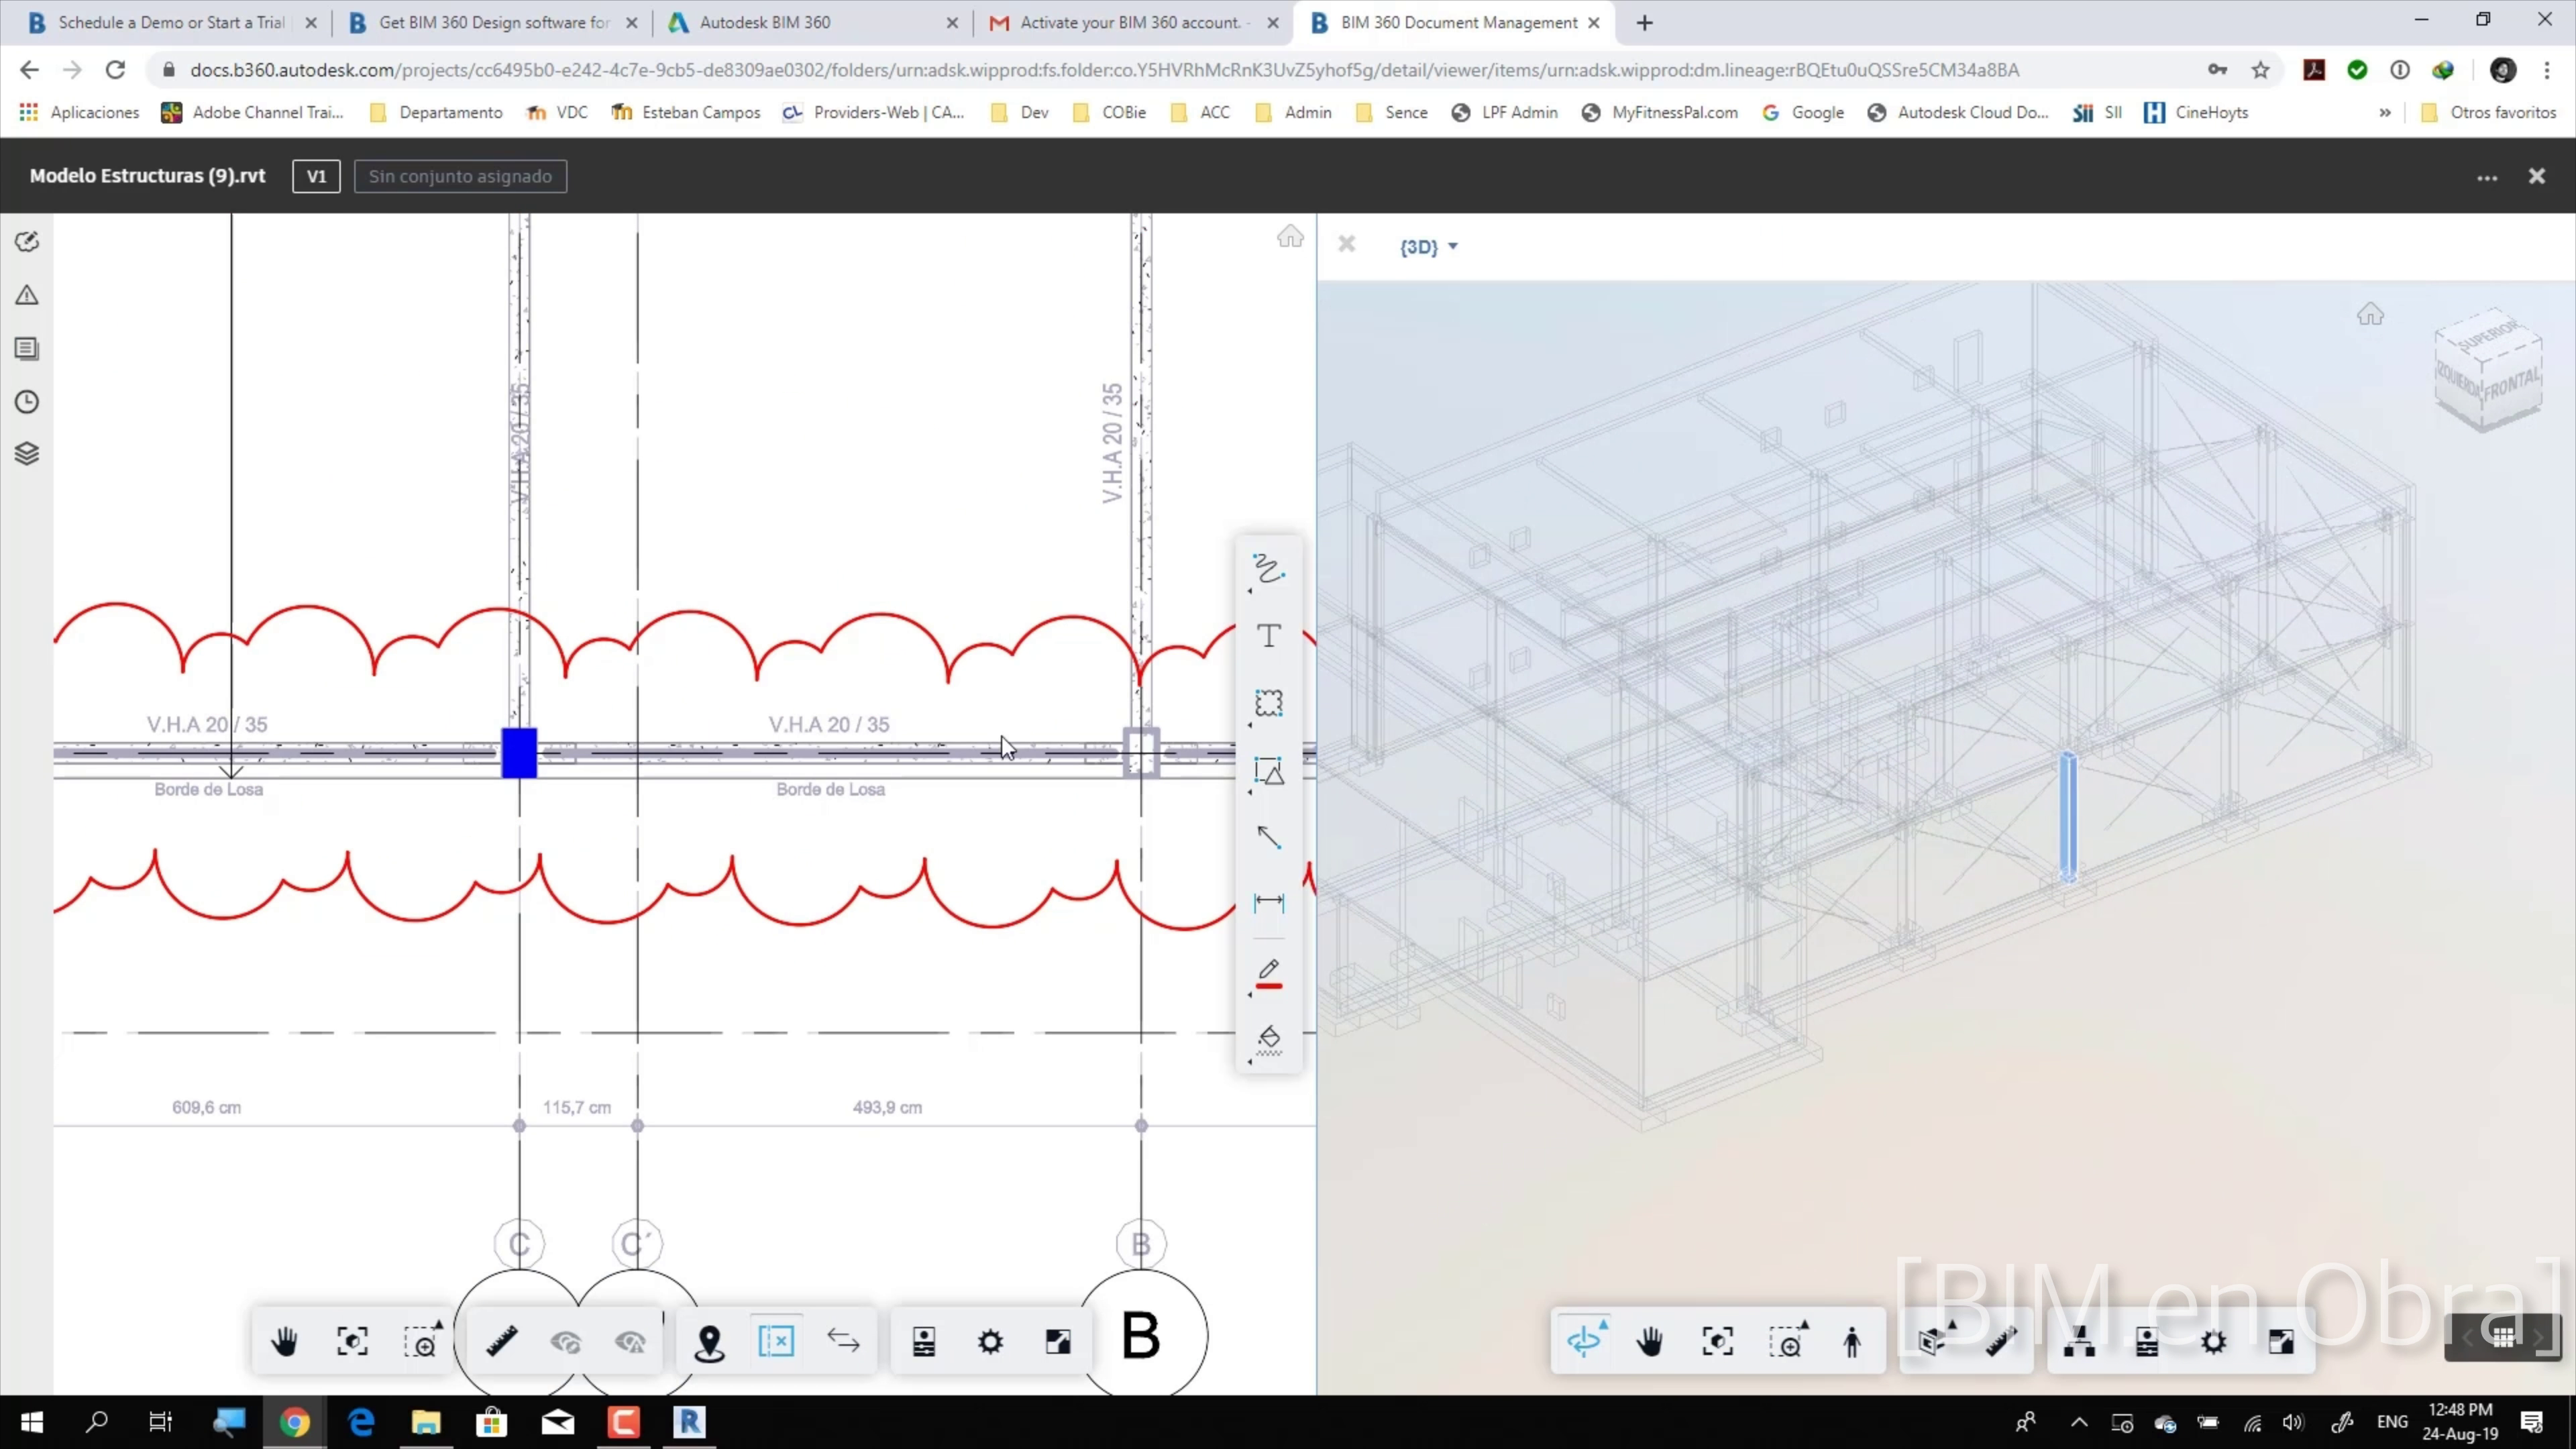Open the section analysis tool
Image resolution: width=2576 pixels, height=1449 pixels.
pyautogui.click(x=1932, y=1341)
